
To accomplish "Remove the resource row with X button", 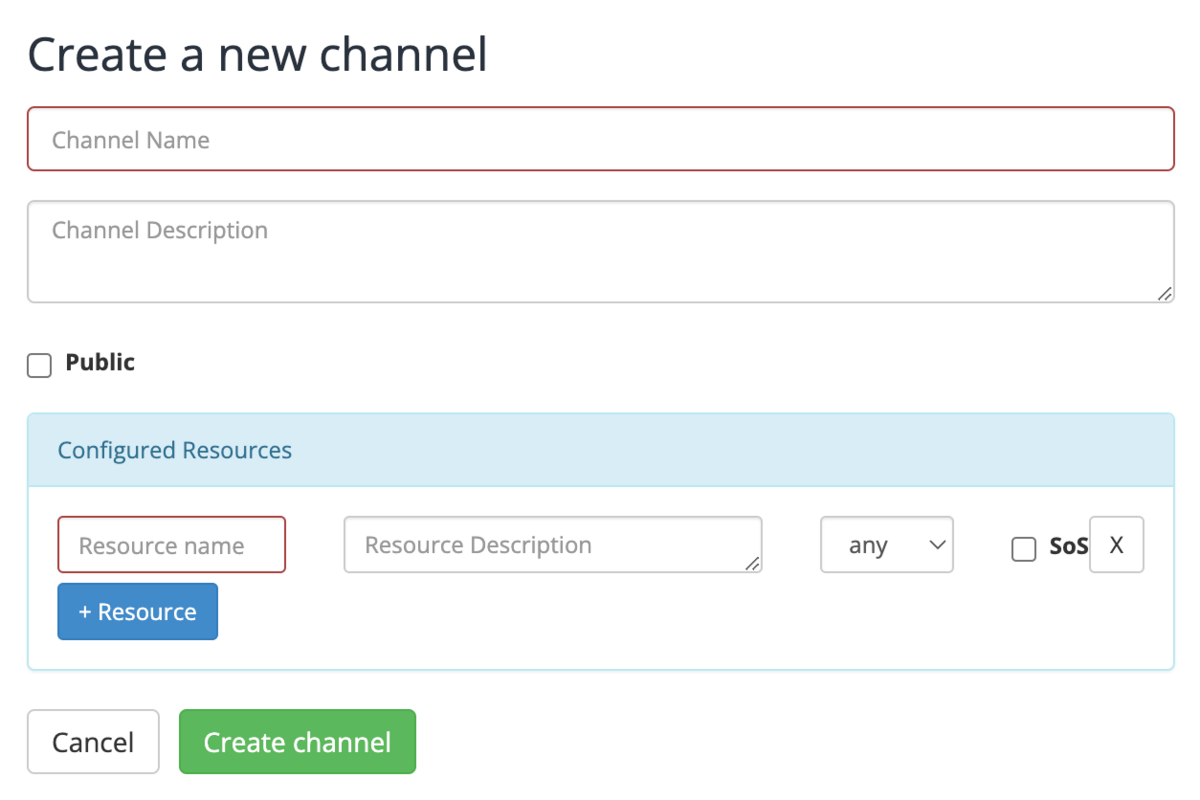I will [x=1116, y=545].
